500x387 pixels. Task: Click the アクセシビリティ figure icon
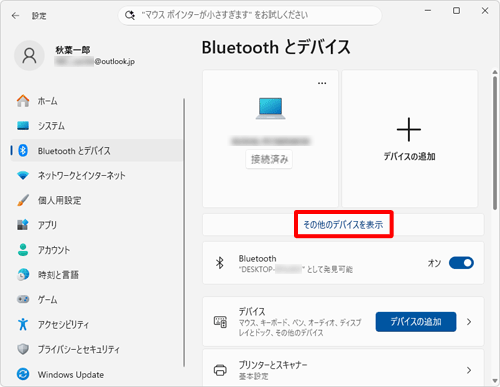coord(23,324)
